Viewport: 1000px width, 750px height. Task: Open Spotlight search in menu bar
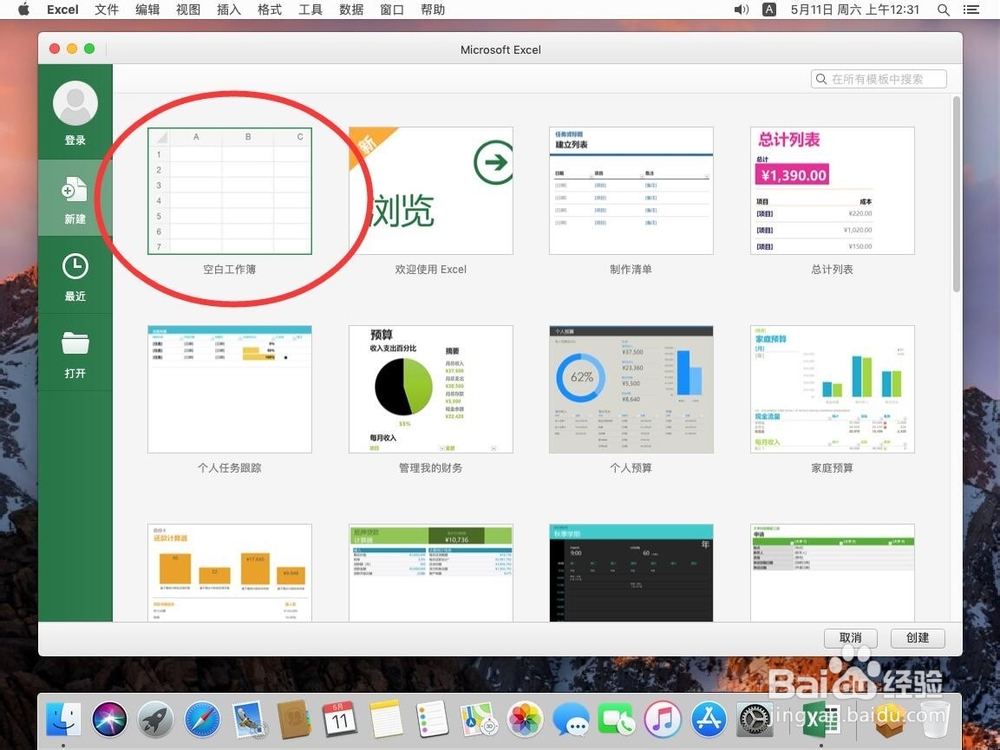(x=943, y=10)
